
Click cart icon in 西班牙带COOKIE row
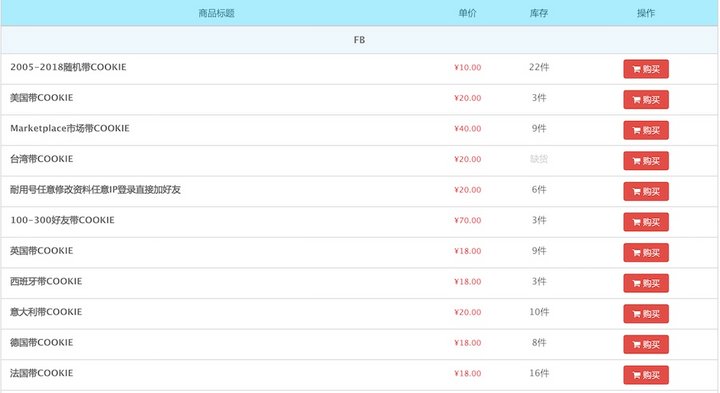point(636,284)
